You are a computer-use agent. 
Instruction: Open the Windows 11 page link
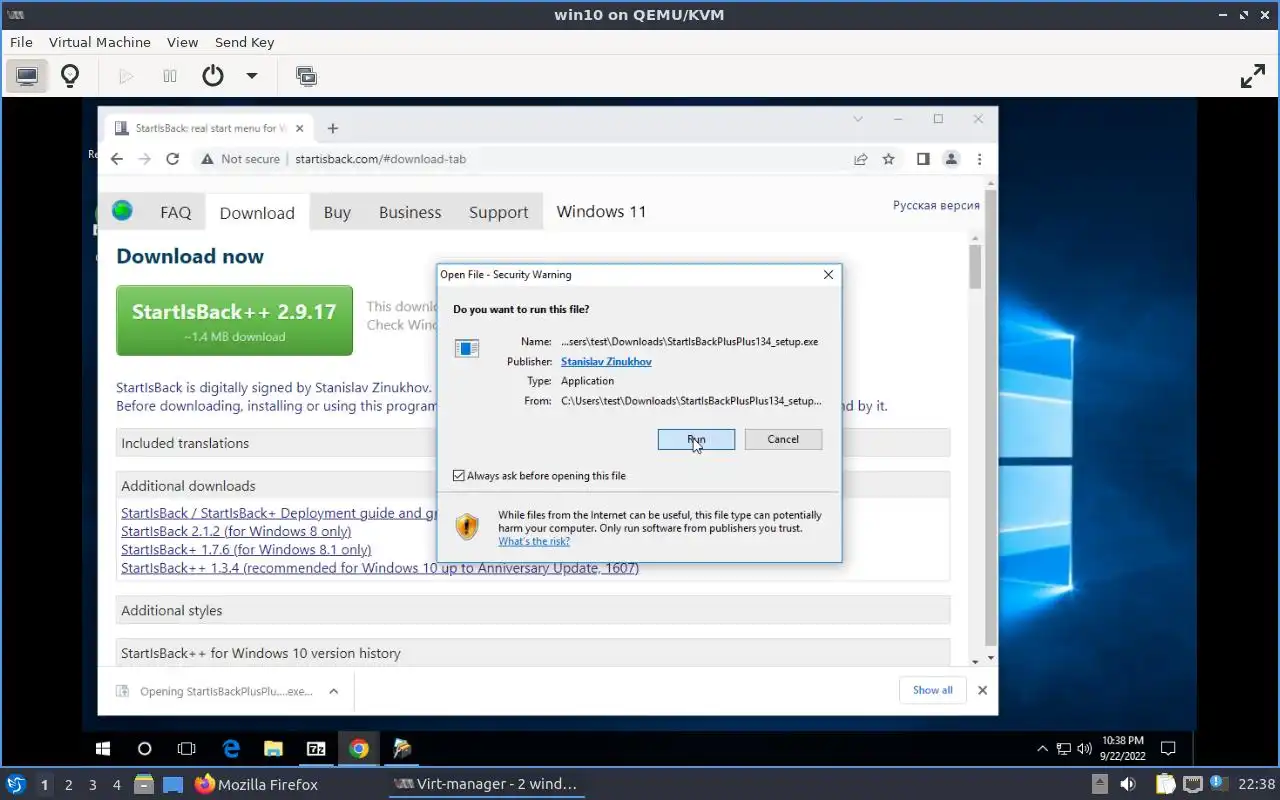601,211
